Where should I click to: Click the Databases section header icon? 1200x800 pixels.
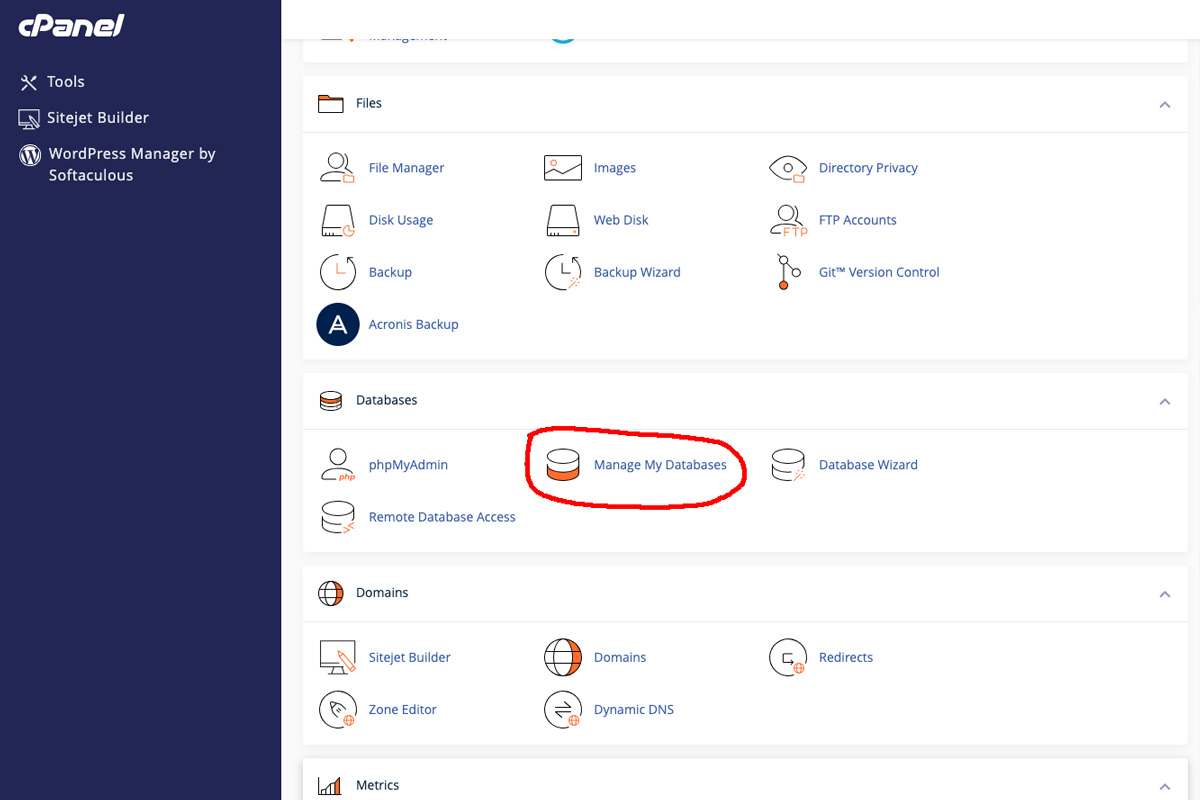331,400
